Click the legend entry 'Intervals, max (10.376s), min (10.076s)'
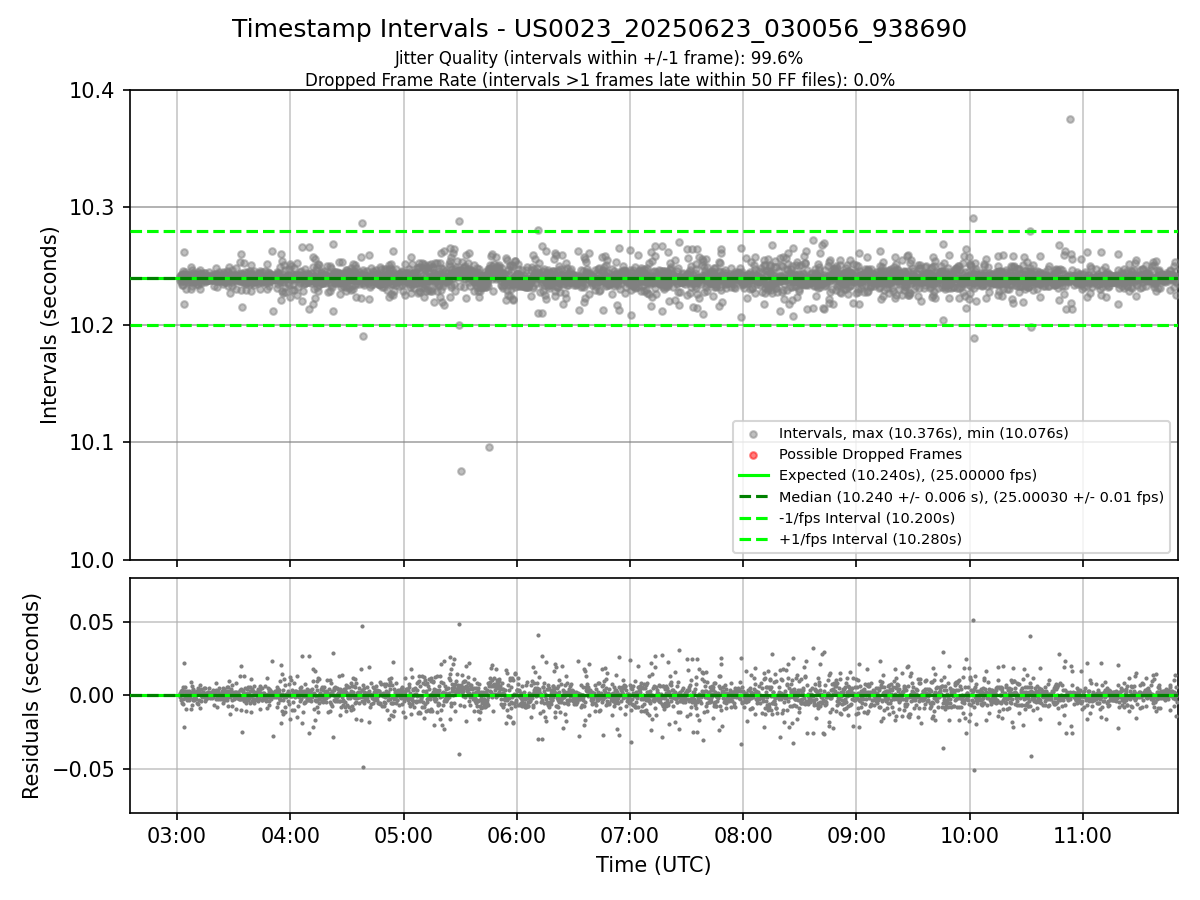Image resolution: width=1200 pixels, height=900 pixels. click(x=923, y=433)
